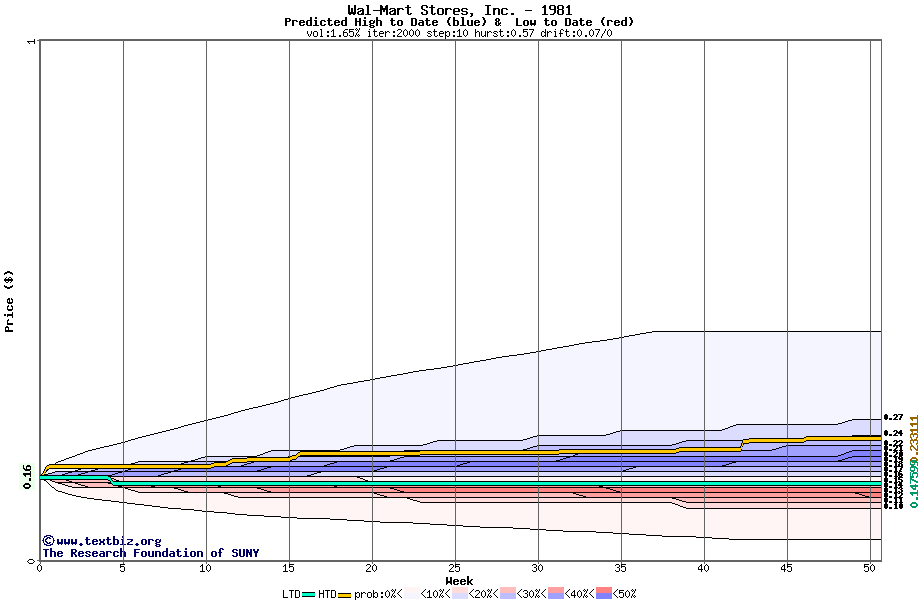
Task: Click the Week axis label
Action: [x=459, y=581]
